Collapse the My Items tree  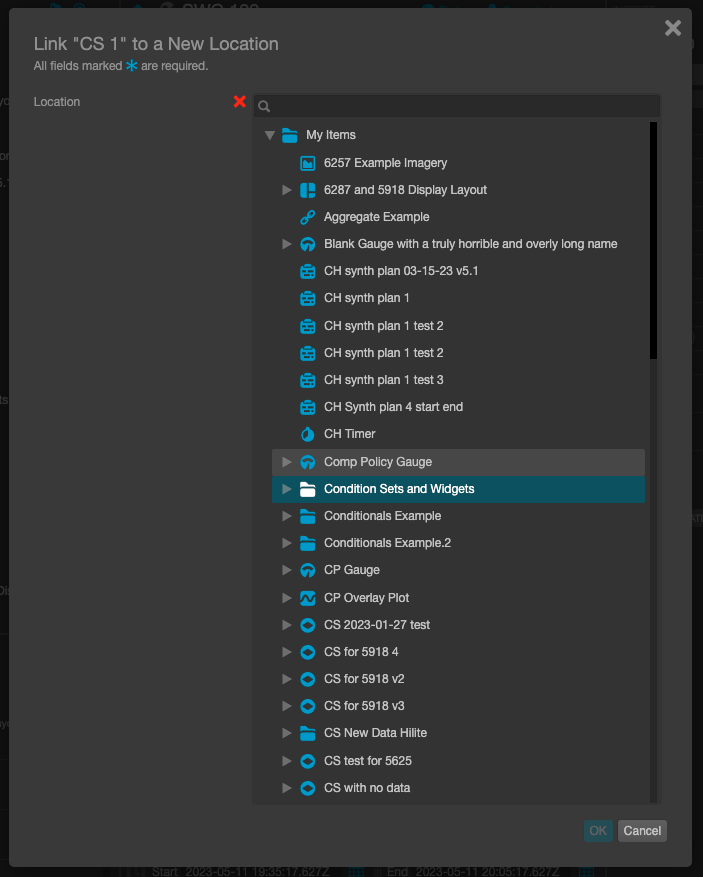[x=270, y=134]
